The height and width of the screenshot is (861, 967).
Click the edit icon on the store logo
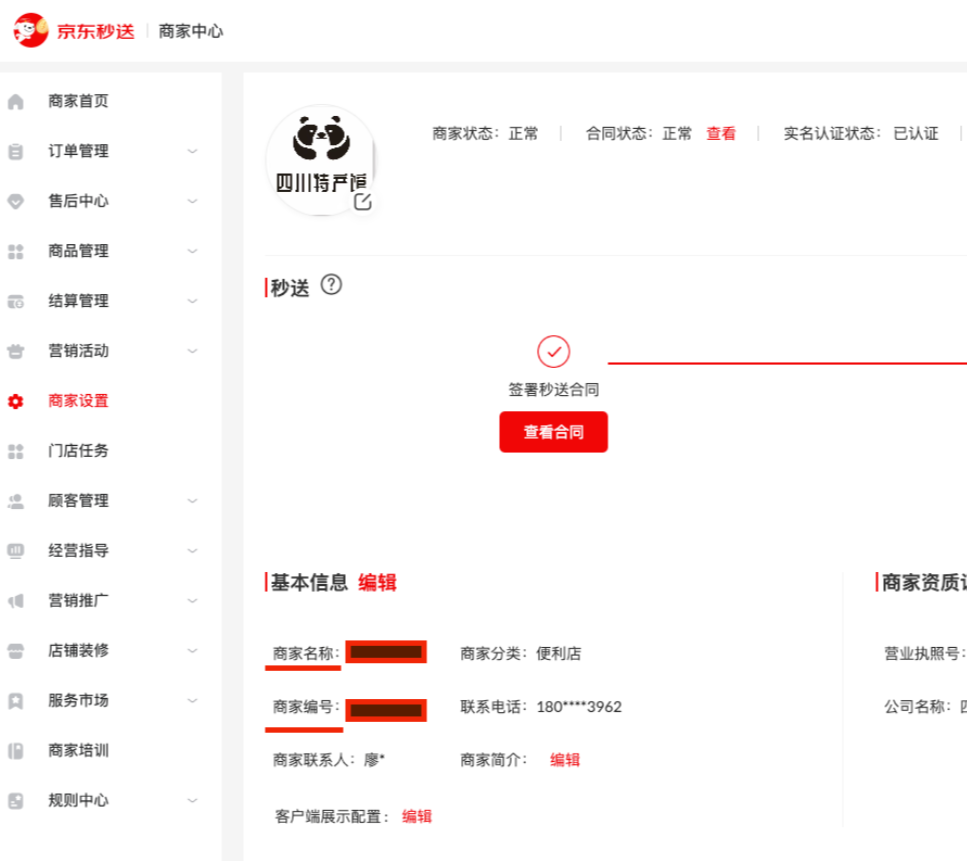coord(363,201)
